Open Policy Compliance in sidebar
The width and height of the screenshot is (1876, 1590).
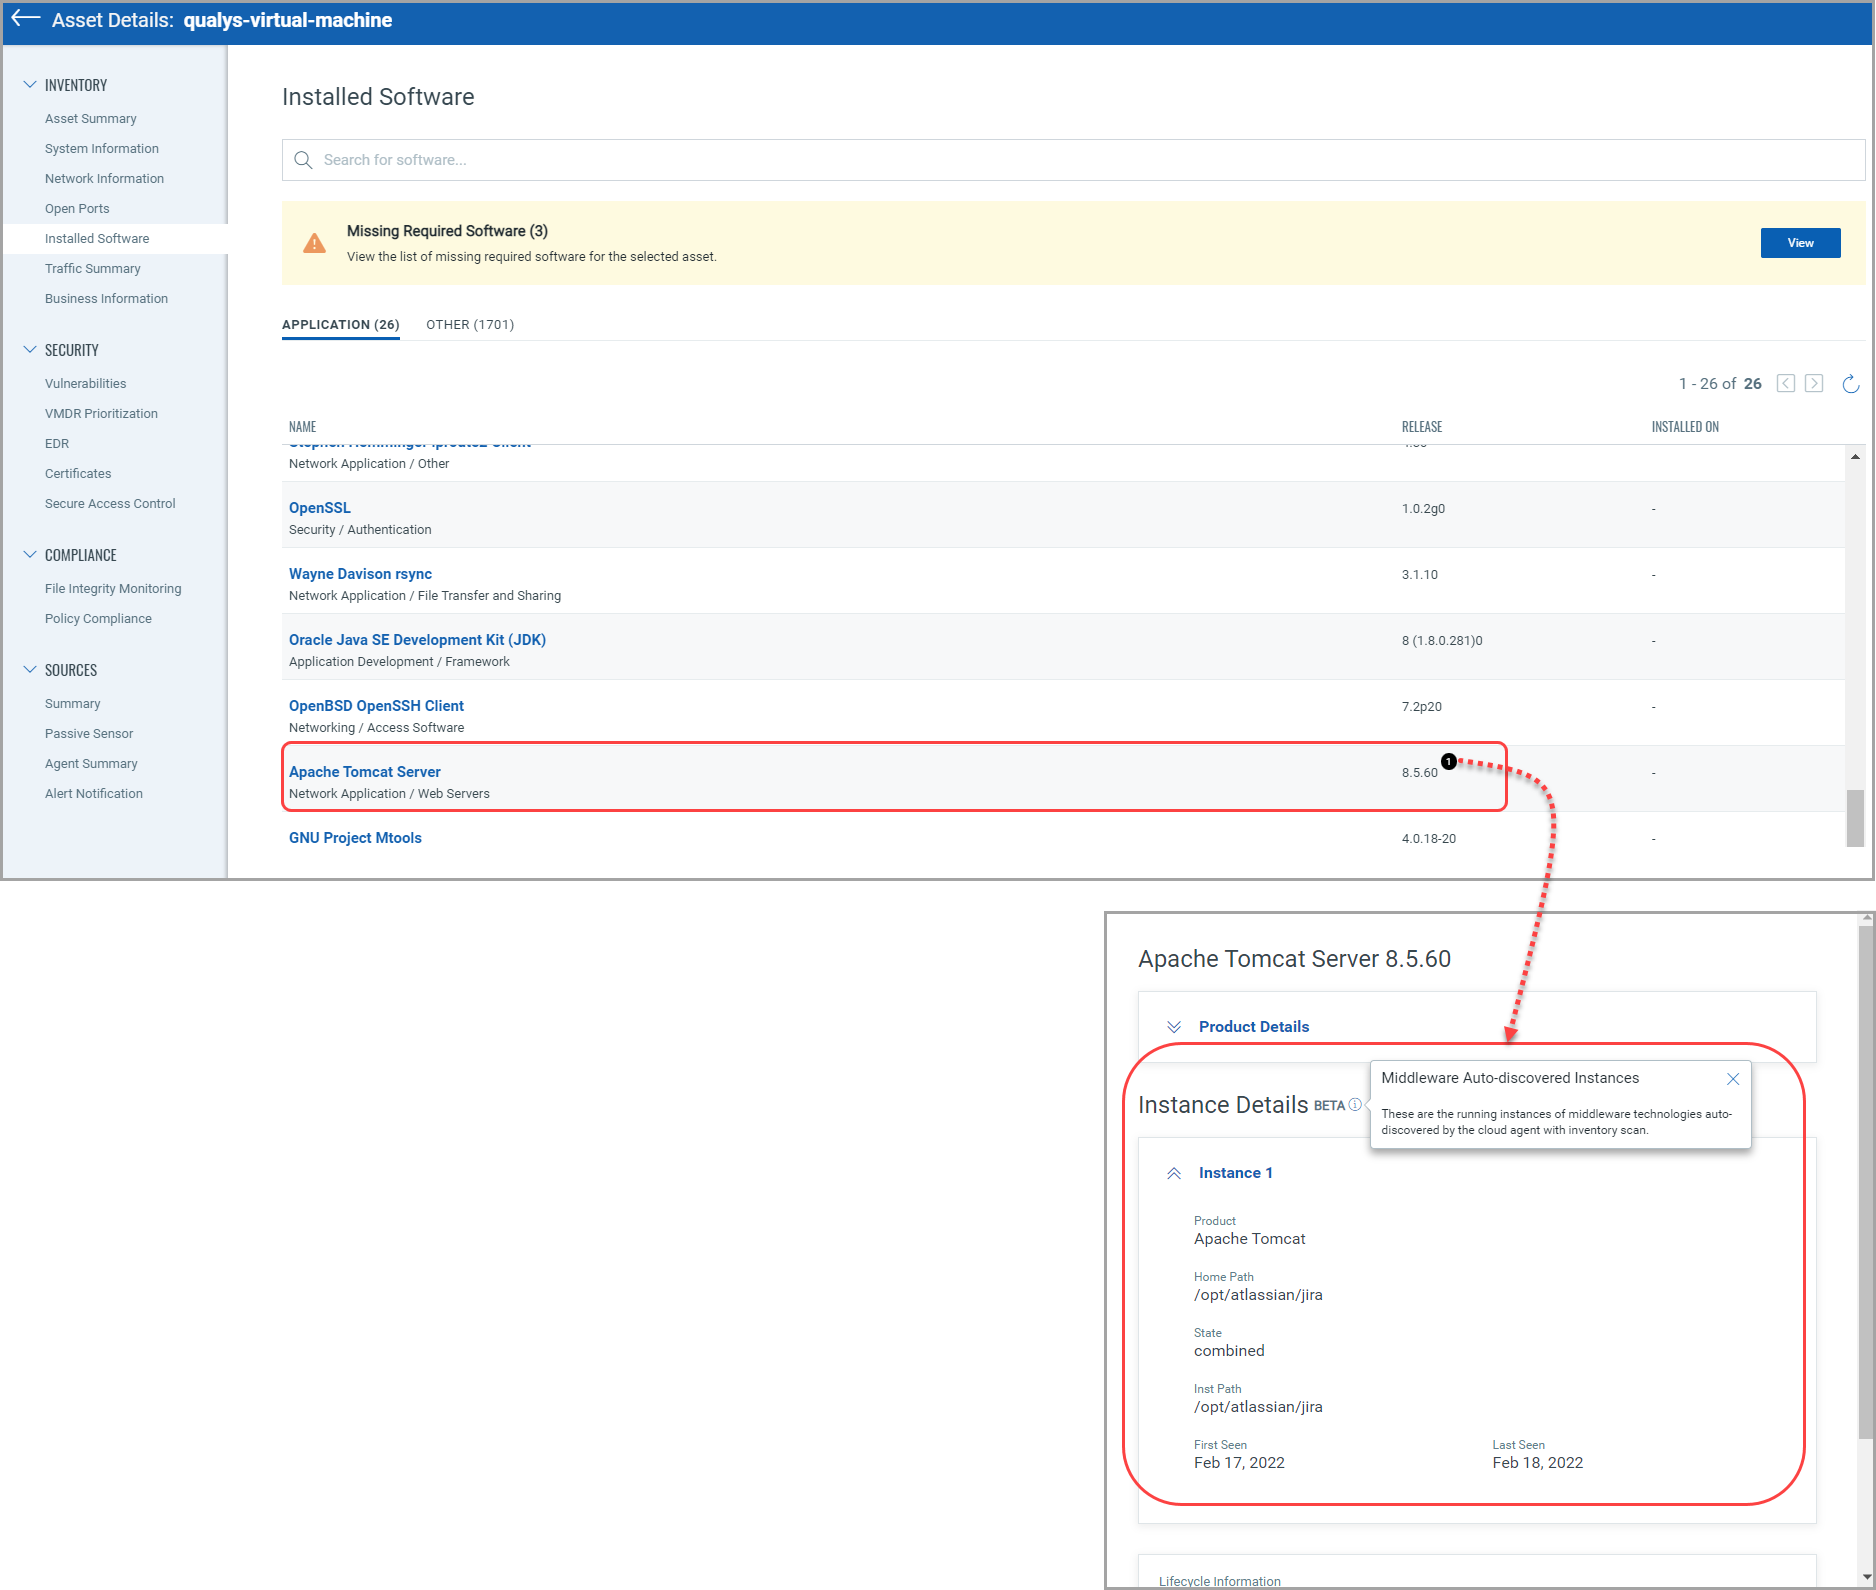click(99, 618)
